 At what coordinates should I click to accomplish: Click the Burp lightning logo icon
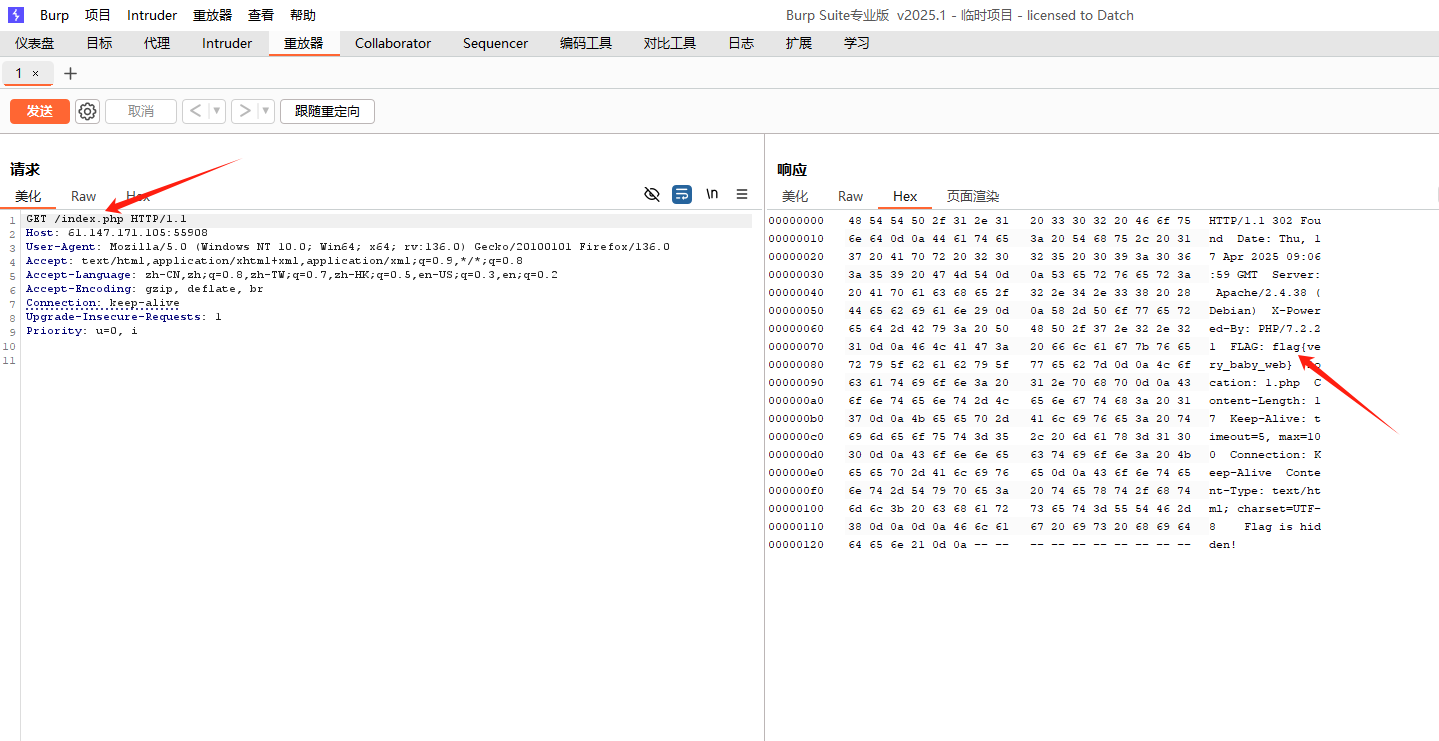16,15
